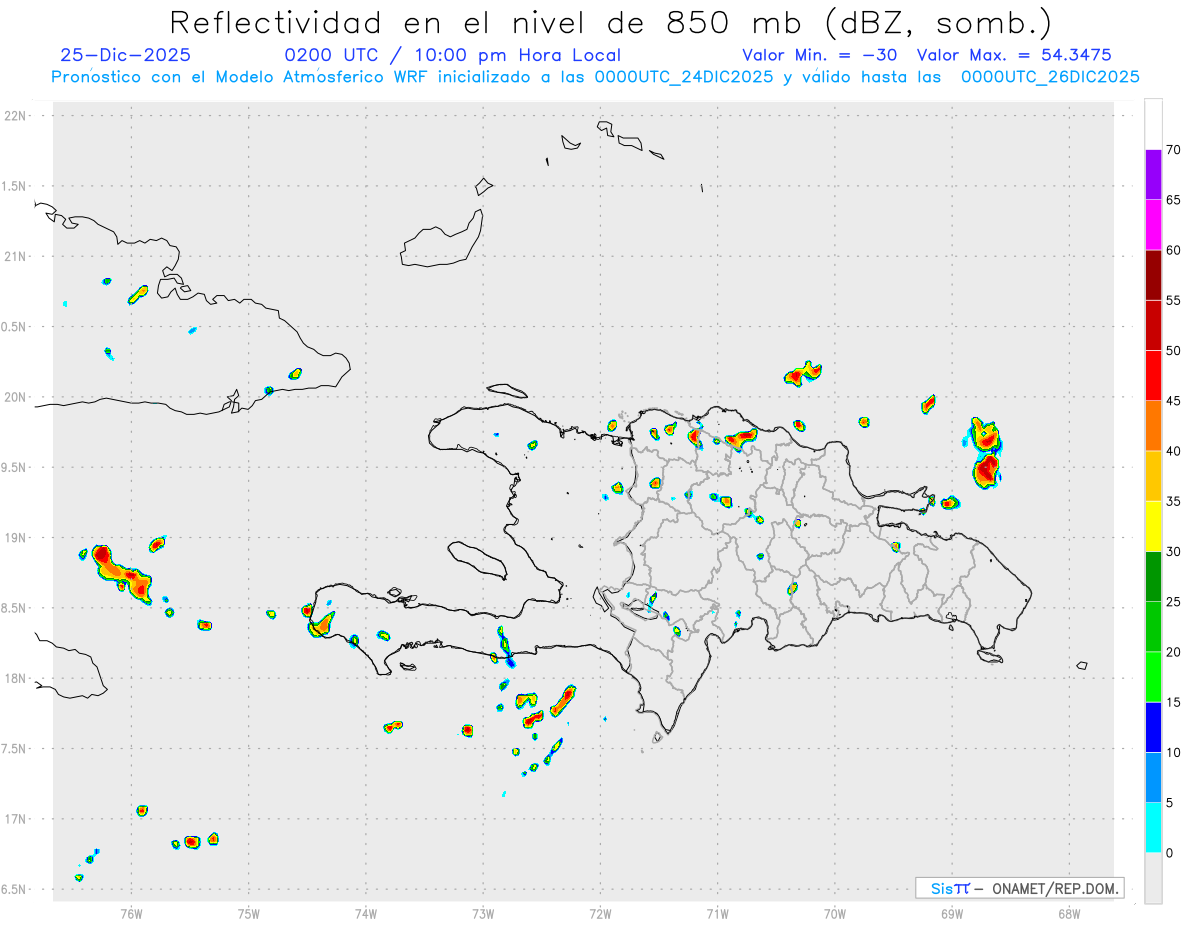Viewport: 1200px width, 927px height.
Task: Select the time '0200 UTC / 10:00 pm Hora Local'
Action: (452, 55)
